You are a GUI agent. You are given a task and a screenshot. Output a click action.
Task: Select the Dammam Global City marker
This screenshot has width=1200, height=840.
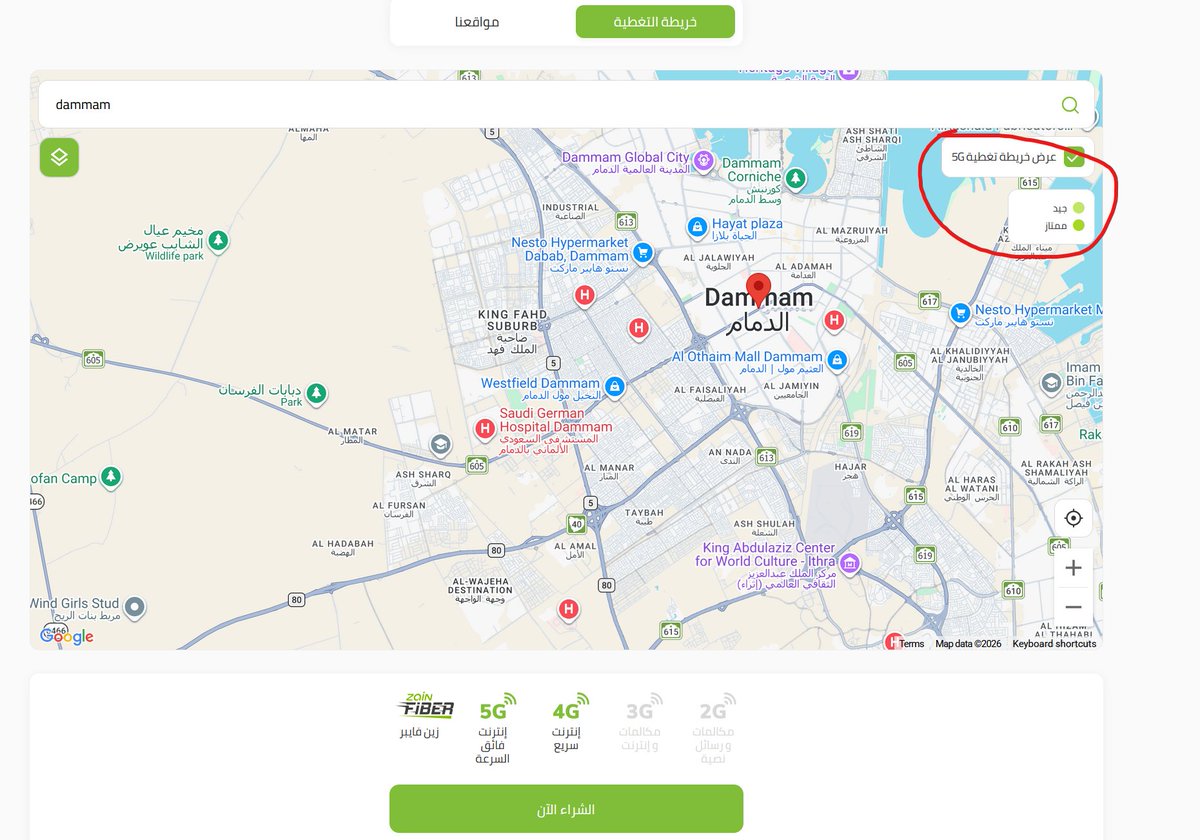703,159
